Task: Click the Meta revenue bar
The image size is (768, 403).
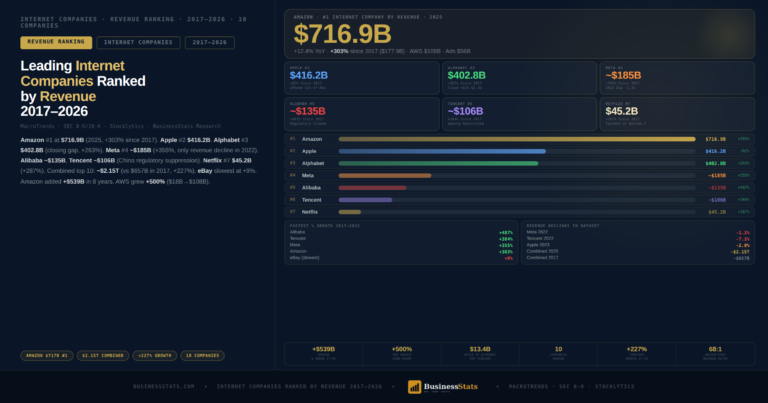Action: (384, 175)
